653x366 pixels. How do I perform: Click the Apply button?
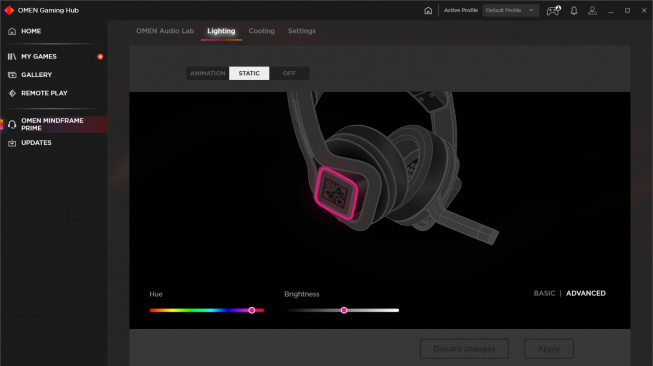[x=548, y=349]
